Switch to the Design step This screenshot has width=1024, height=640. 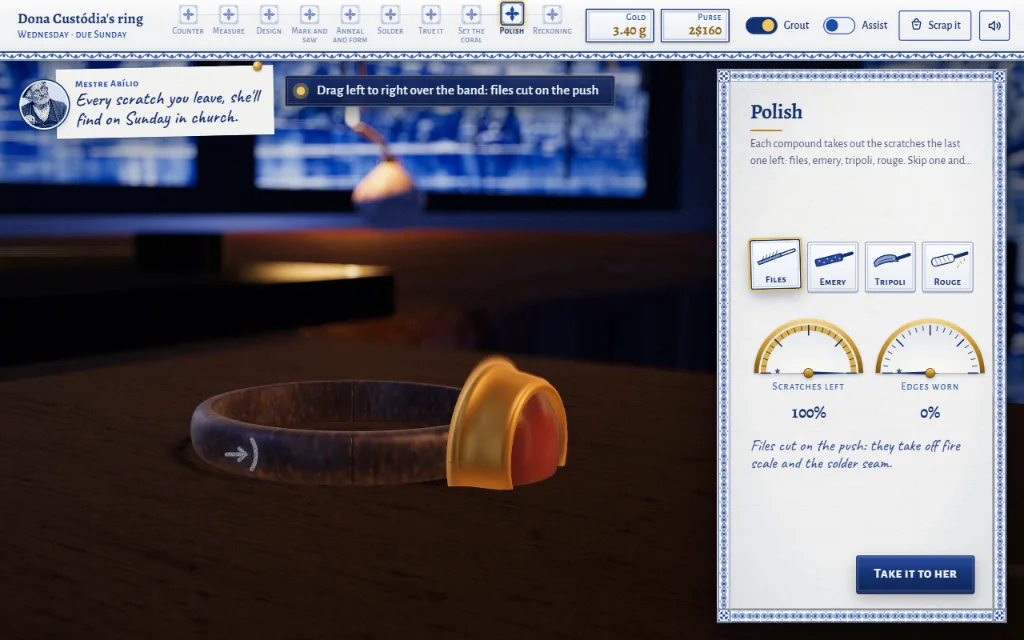pyautogui.click(x=269, y=14)
